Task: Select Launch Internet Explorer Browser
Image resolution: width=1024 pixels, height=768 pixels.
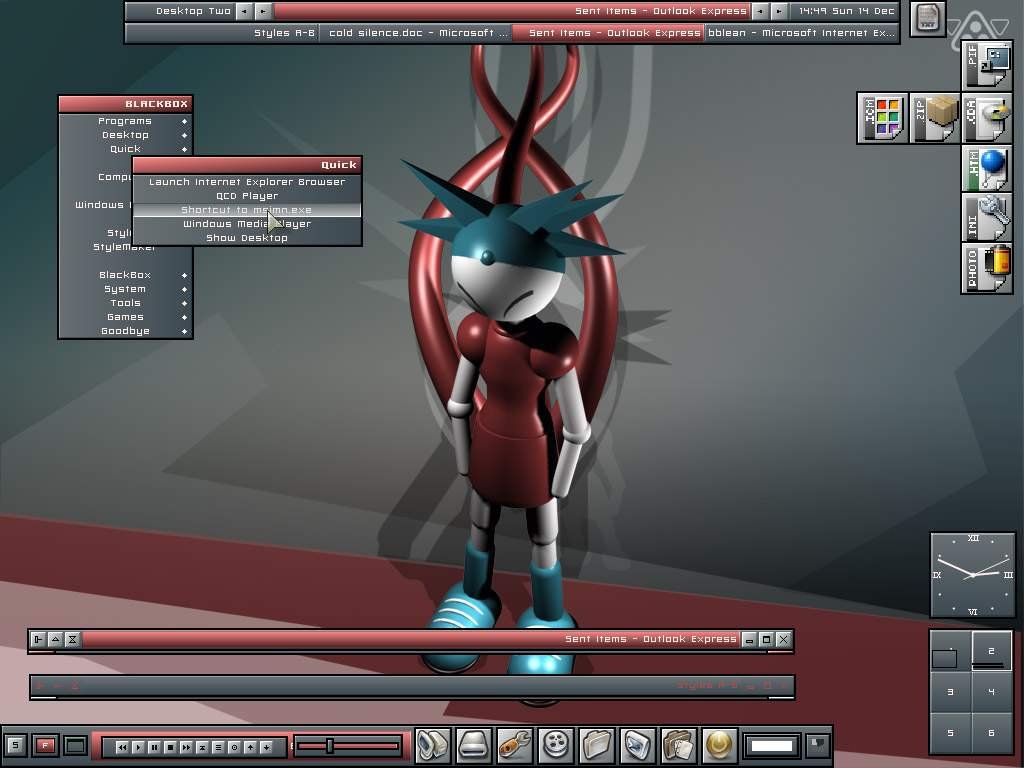Action: 247,182
